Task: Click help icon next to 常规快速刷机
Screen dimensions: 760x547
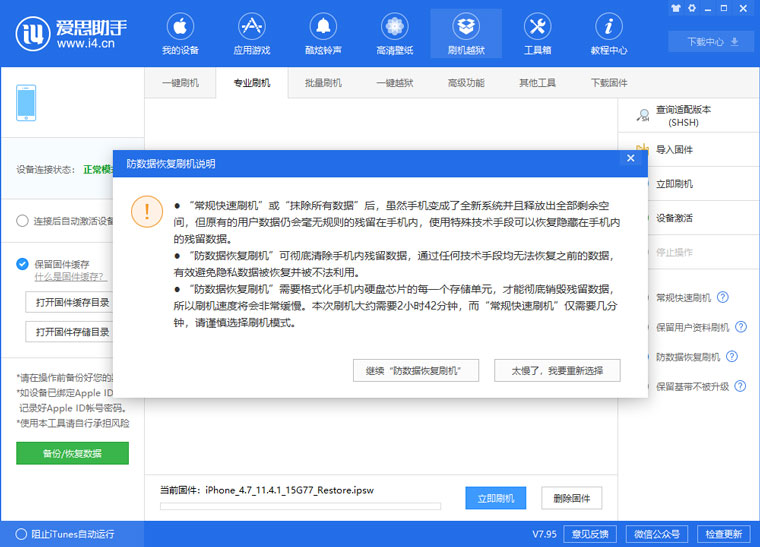Action: point(723,297)
